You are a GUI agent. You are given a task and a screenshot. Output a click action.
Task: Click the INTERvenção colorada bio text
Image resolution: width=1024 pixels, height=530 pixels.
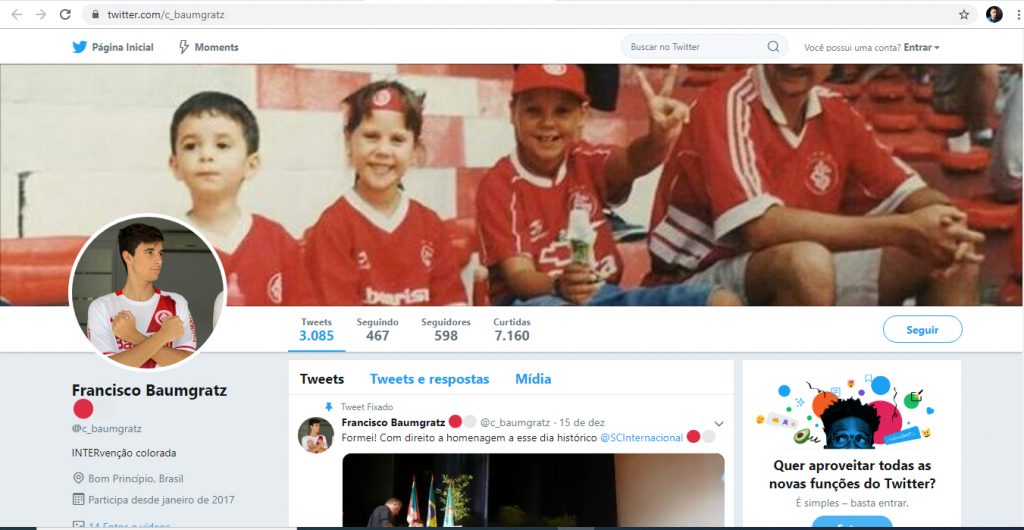click(124, 453)
